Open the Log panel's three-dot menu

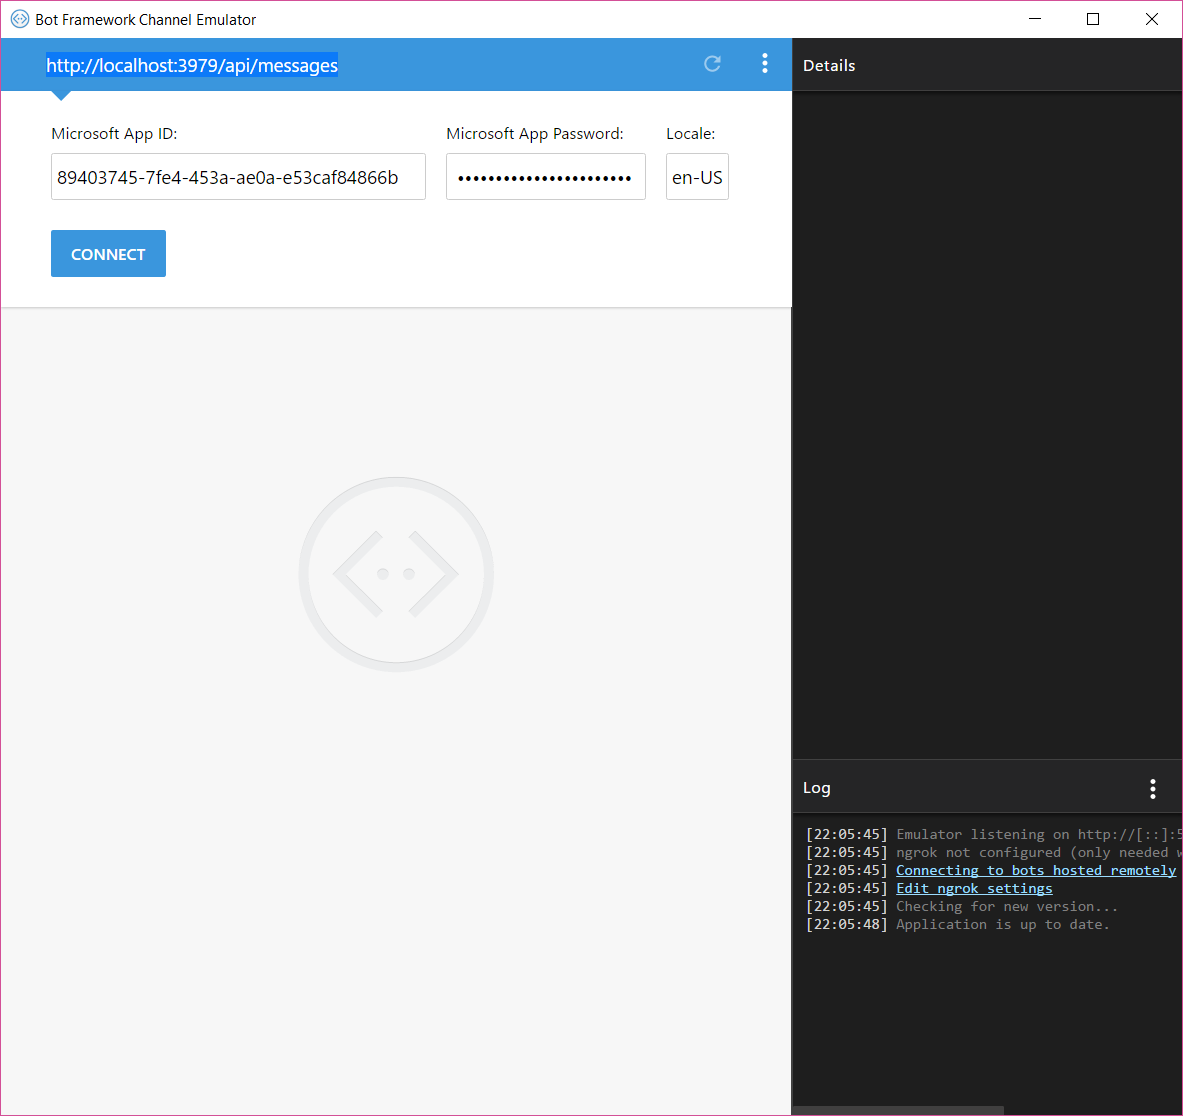click(1152, 789)
